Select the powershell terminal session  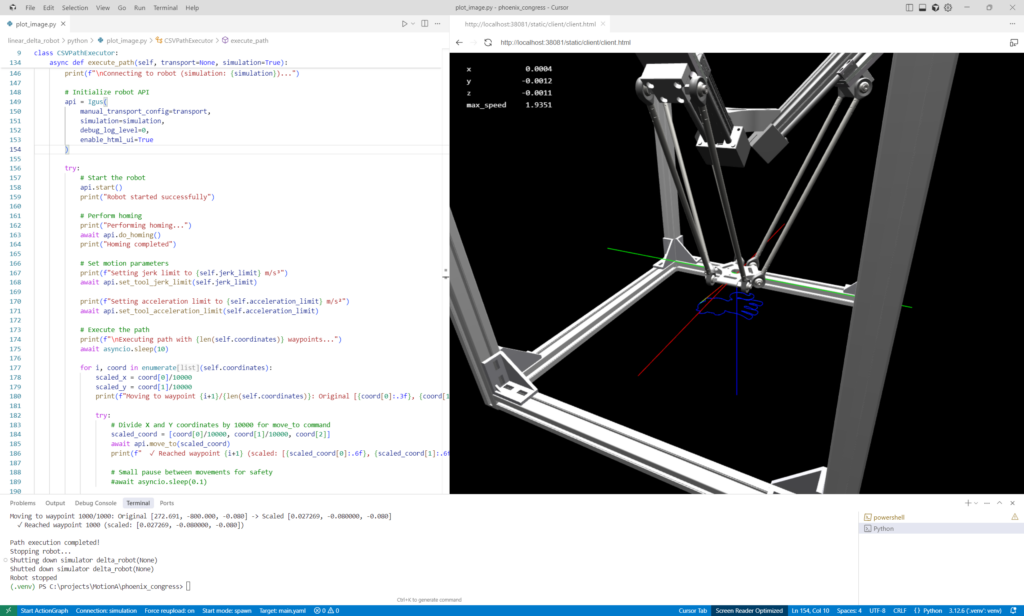point(888,517)
